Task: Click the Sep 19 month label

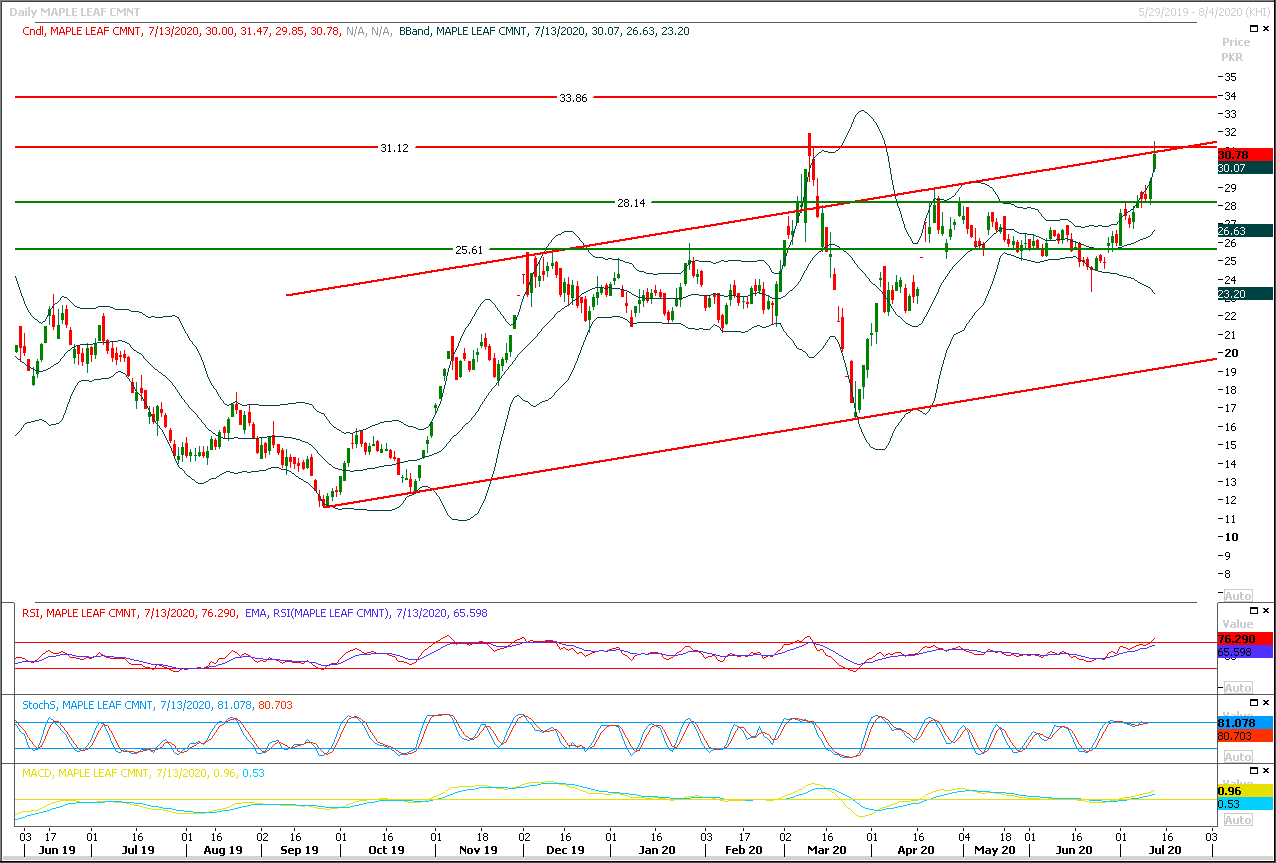Action: point(300,850)
